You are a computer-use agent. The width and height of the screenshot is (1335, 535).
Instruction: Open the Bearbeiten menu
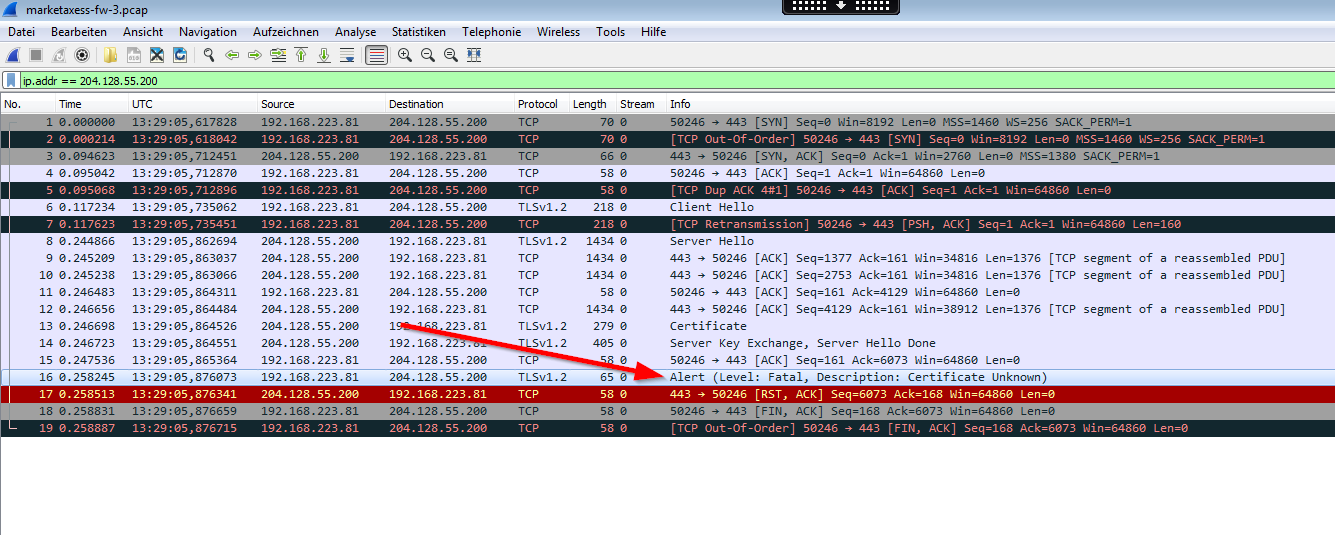79,32
